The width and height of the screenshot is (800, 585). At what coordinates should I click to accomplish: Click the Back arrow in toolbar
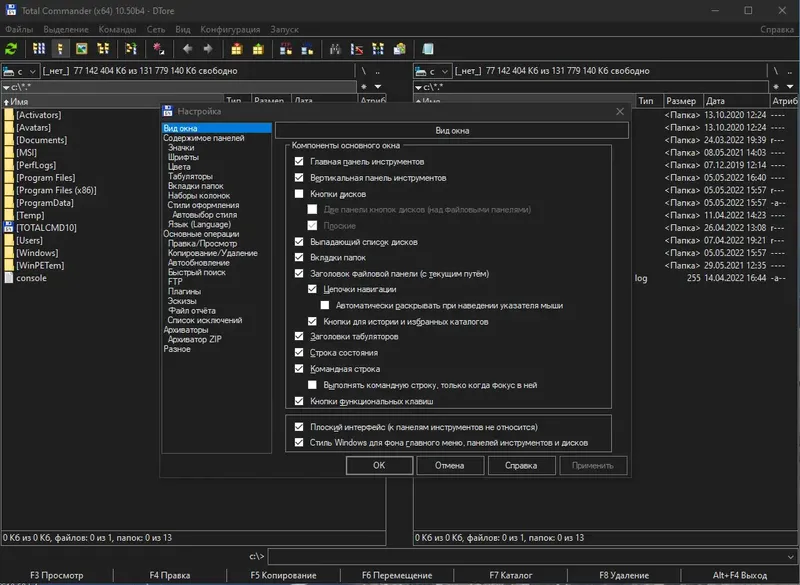point(185,48)
